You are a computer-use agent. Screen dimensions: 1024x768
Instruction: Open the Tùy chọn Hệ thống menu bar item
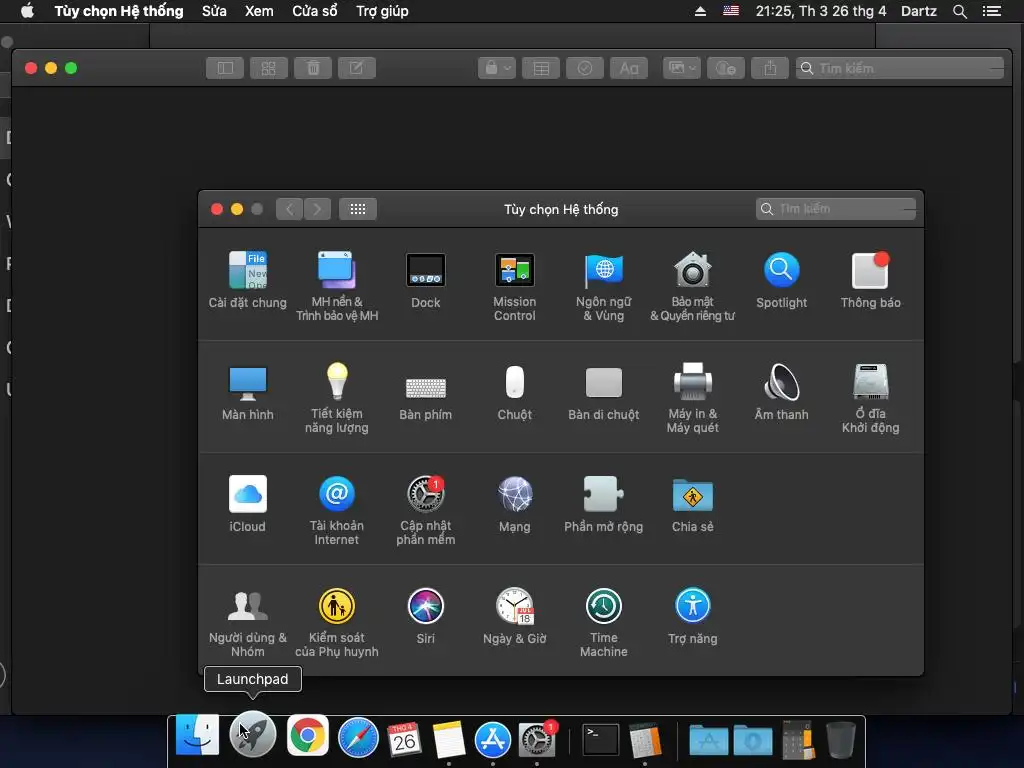119,11
